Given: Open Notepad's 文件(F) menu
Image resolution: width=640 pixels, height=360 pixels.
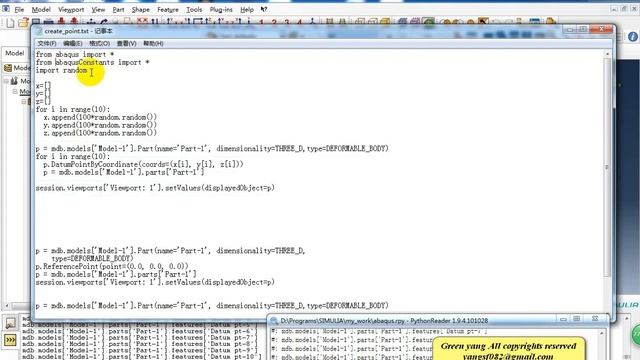Looking at the screenshot, I should [x=47, y=43].
